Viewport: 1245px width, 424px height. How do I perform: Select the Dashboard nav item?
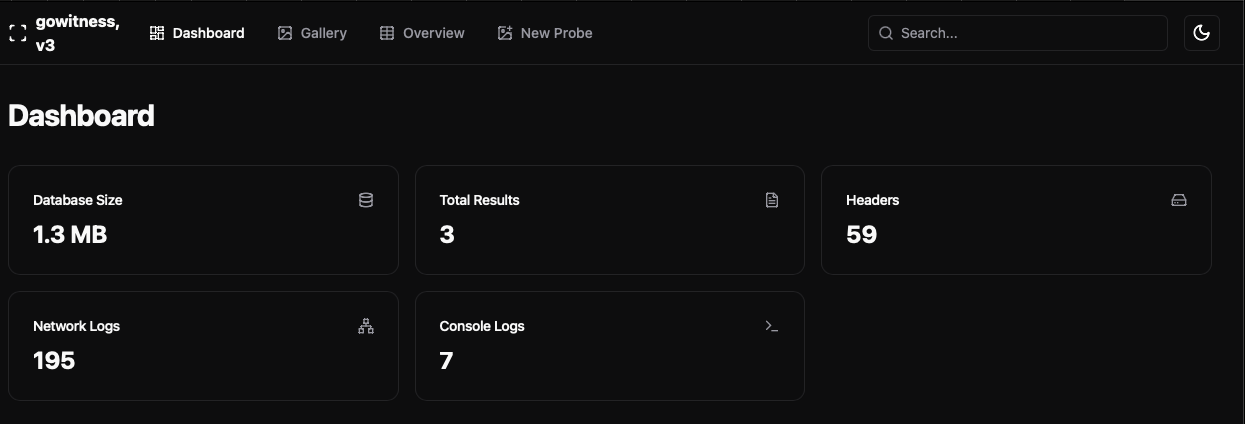click(x=197, y=33)
